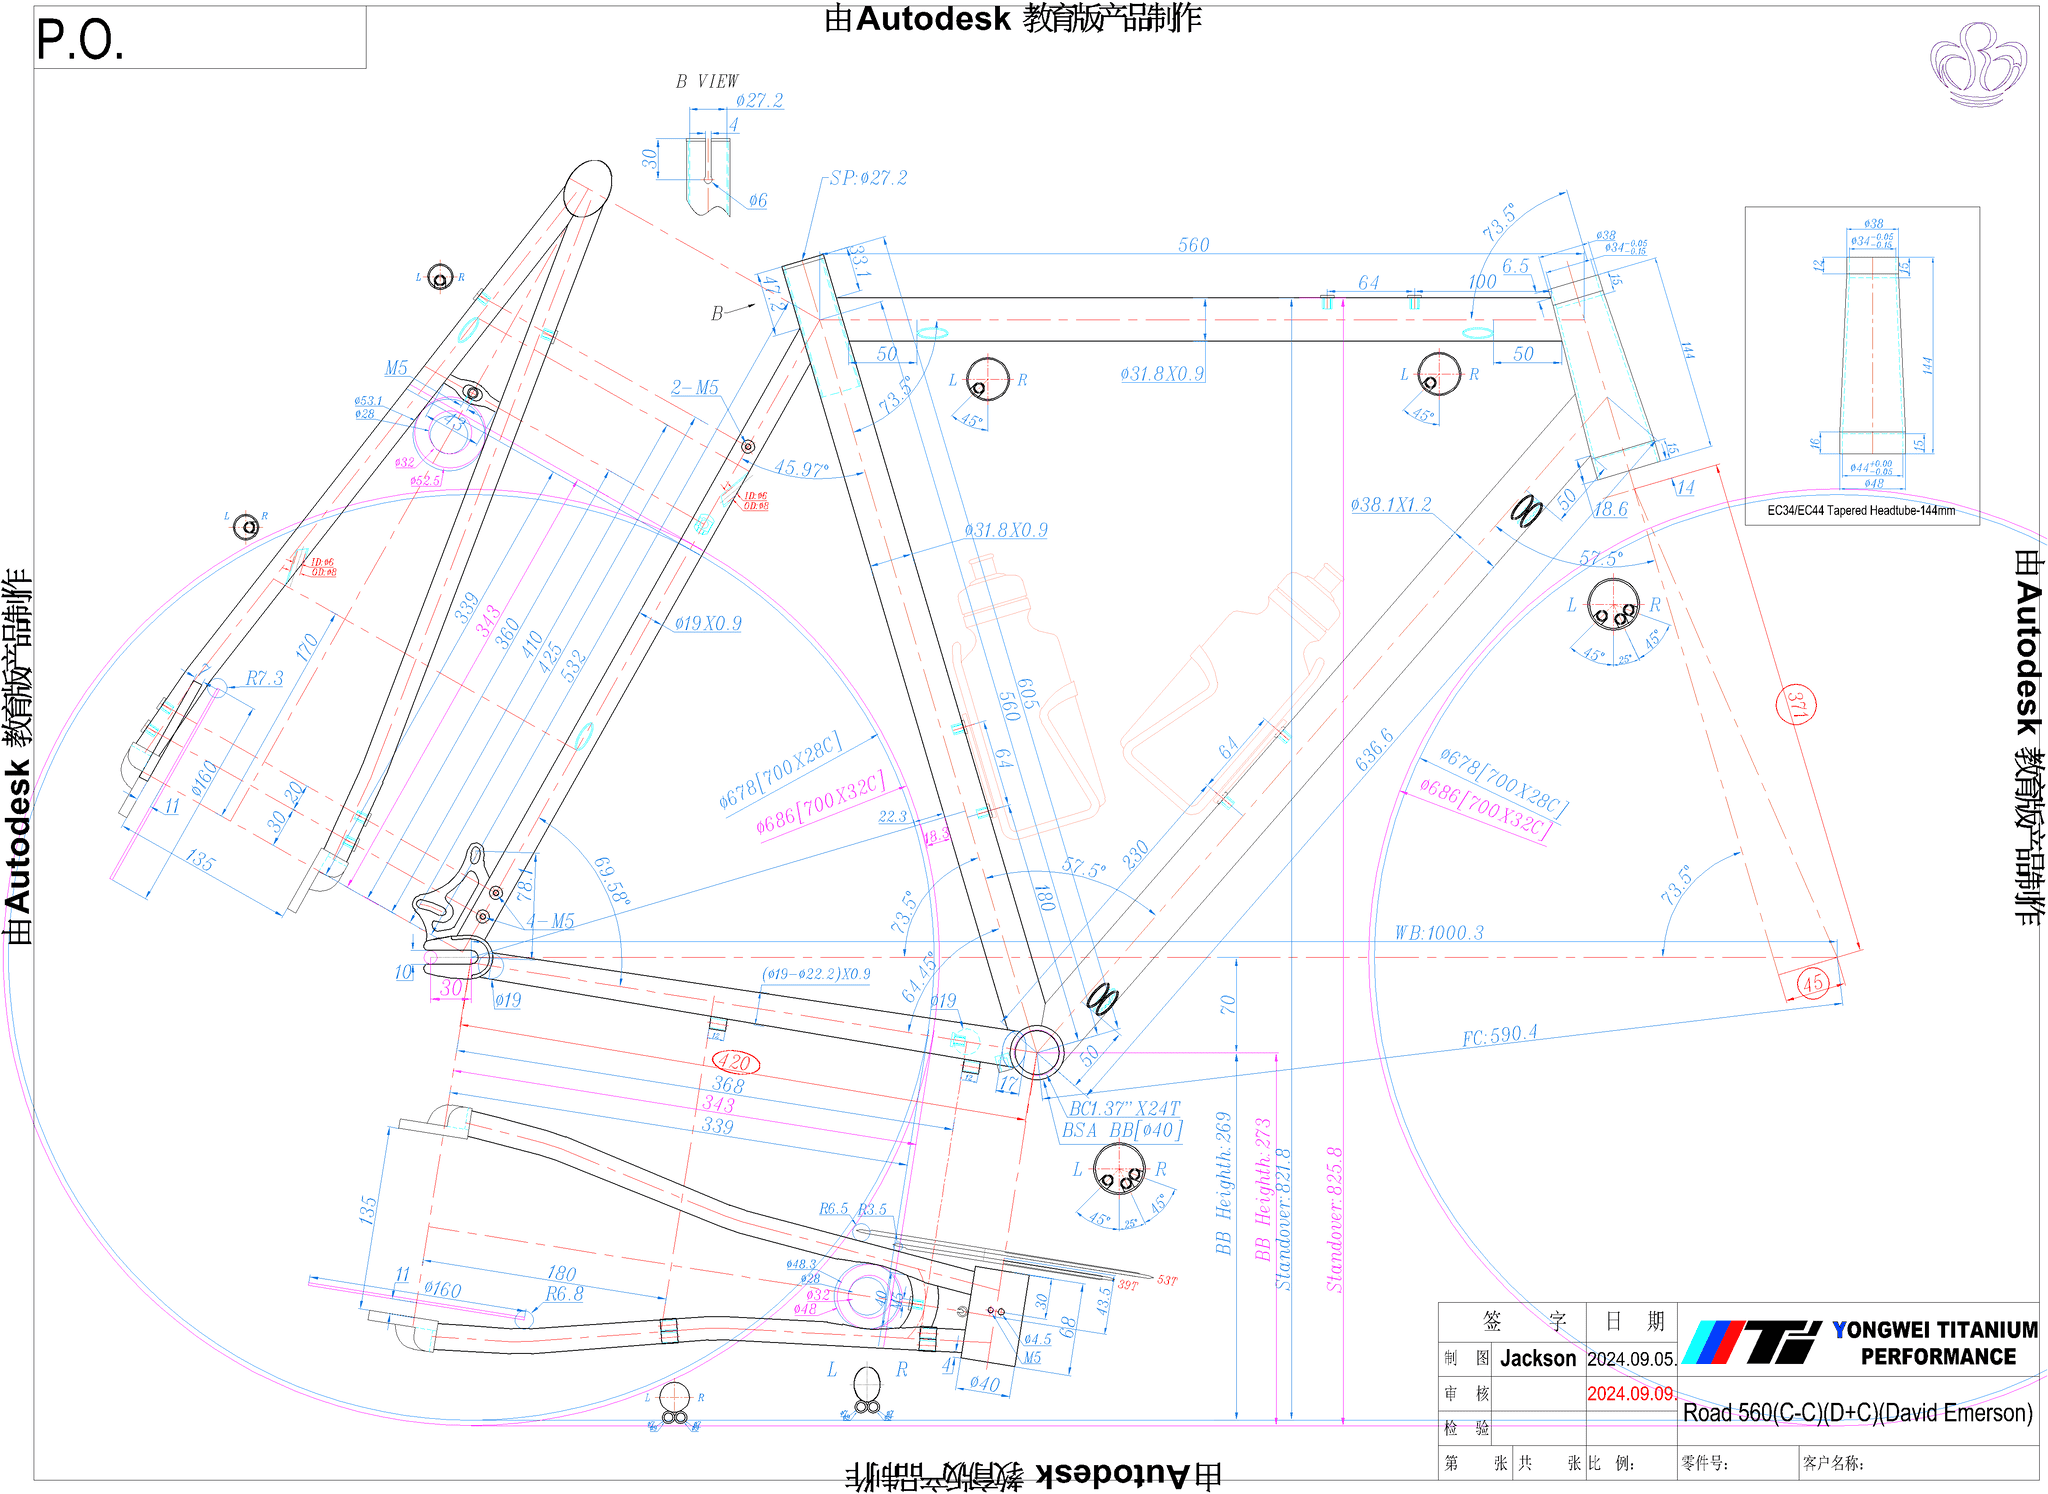
Task: Select 'BB Heighth:269' vertical label
Action: click(x=1223, y=1183)
